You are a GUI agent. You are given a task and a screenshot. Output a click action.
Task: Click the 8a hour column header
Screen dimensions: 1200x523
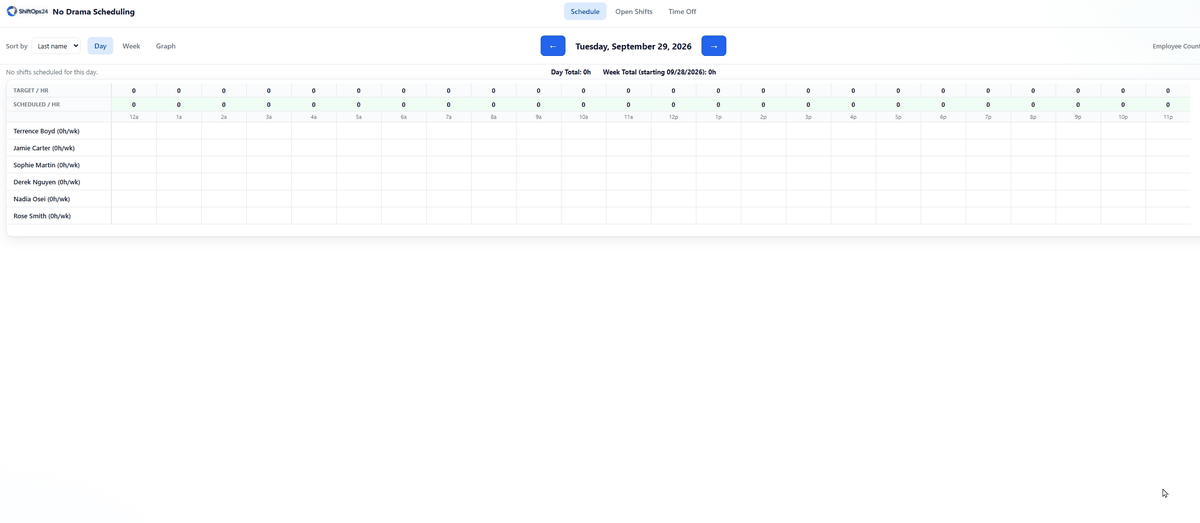(494, 117)
